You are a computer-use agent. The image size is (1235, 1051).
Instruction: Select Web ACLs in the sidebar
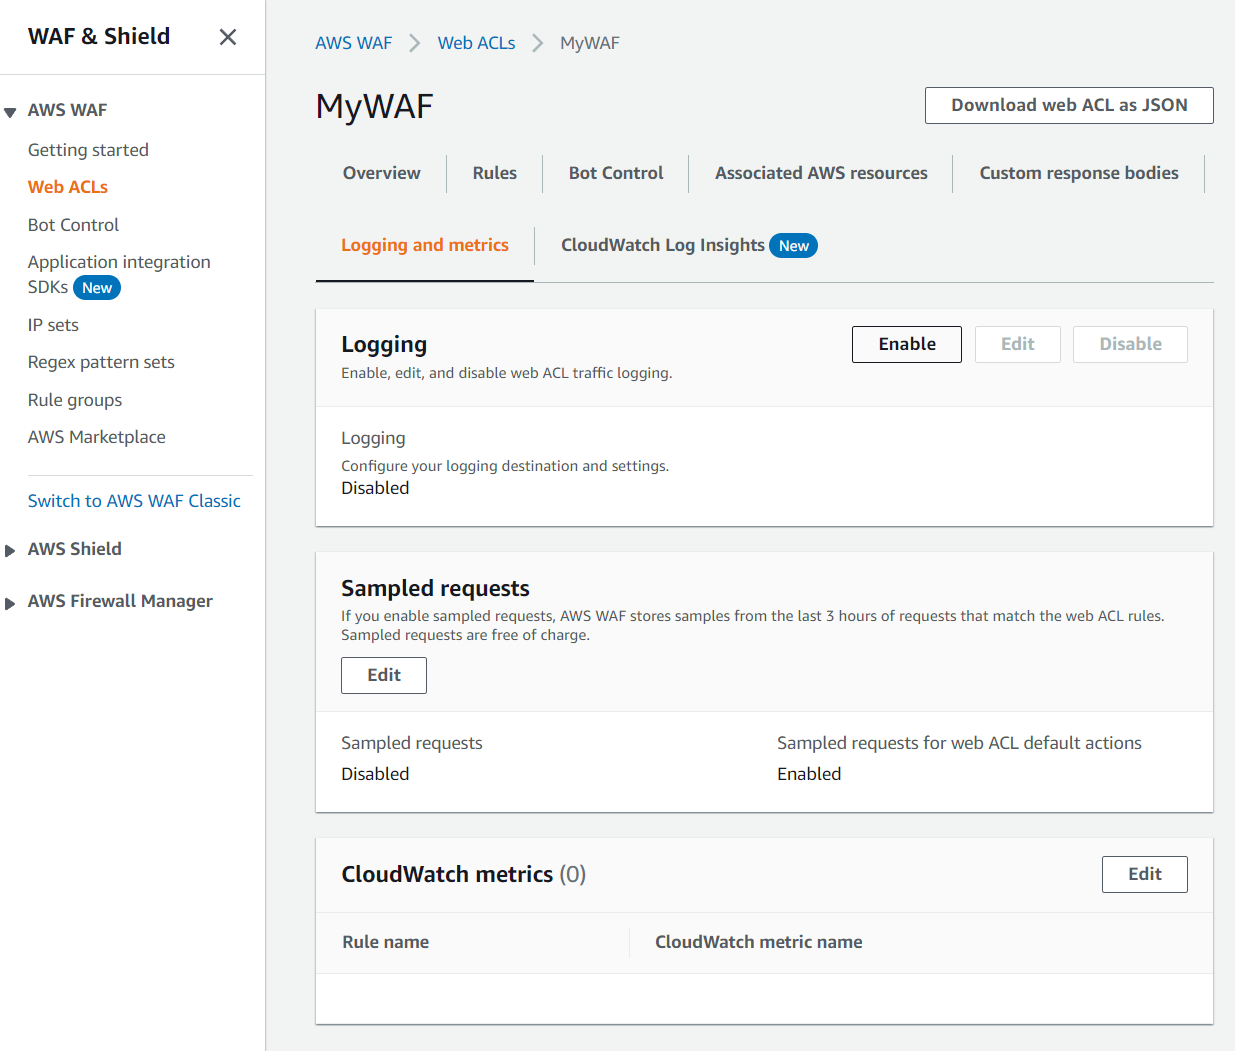[68, 187]
